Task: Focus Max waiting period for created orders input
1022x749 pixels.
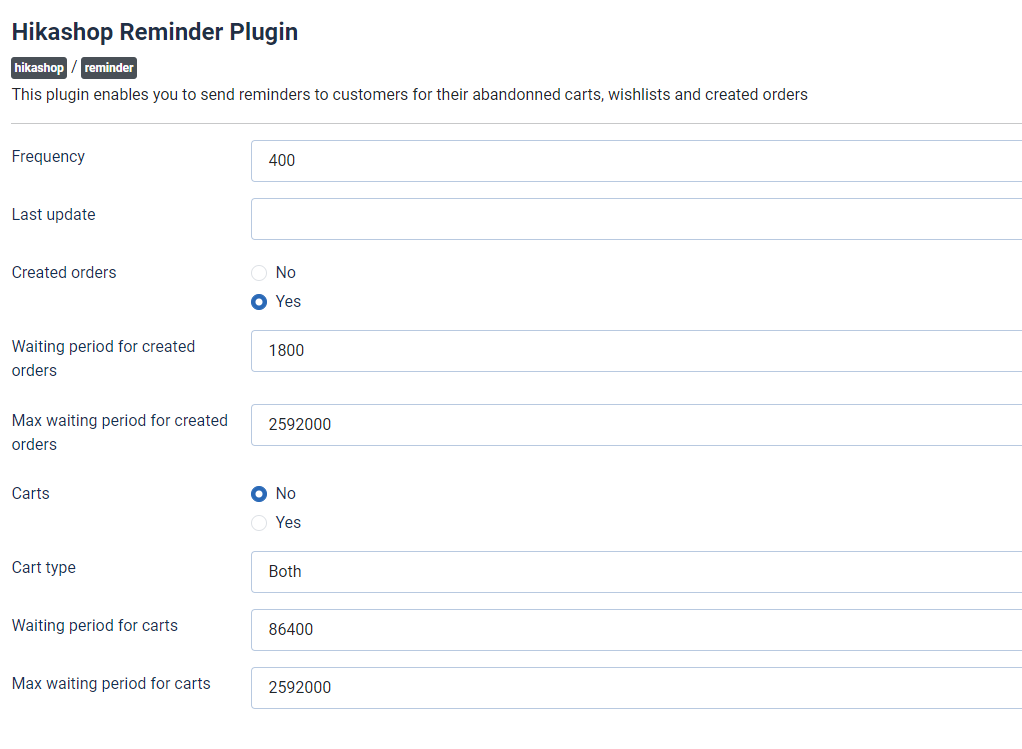Action: [x=636, y=425]
